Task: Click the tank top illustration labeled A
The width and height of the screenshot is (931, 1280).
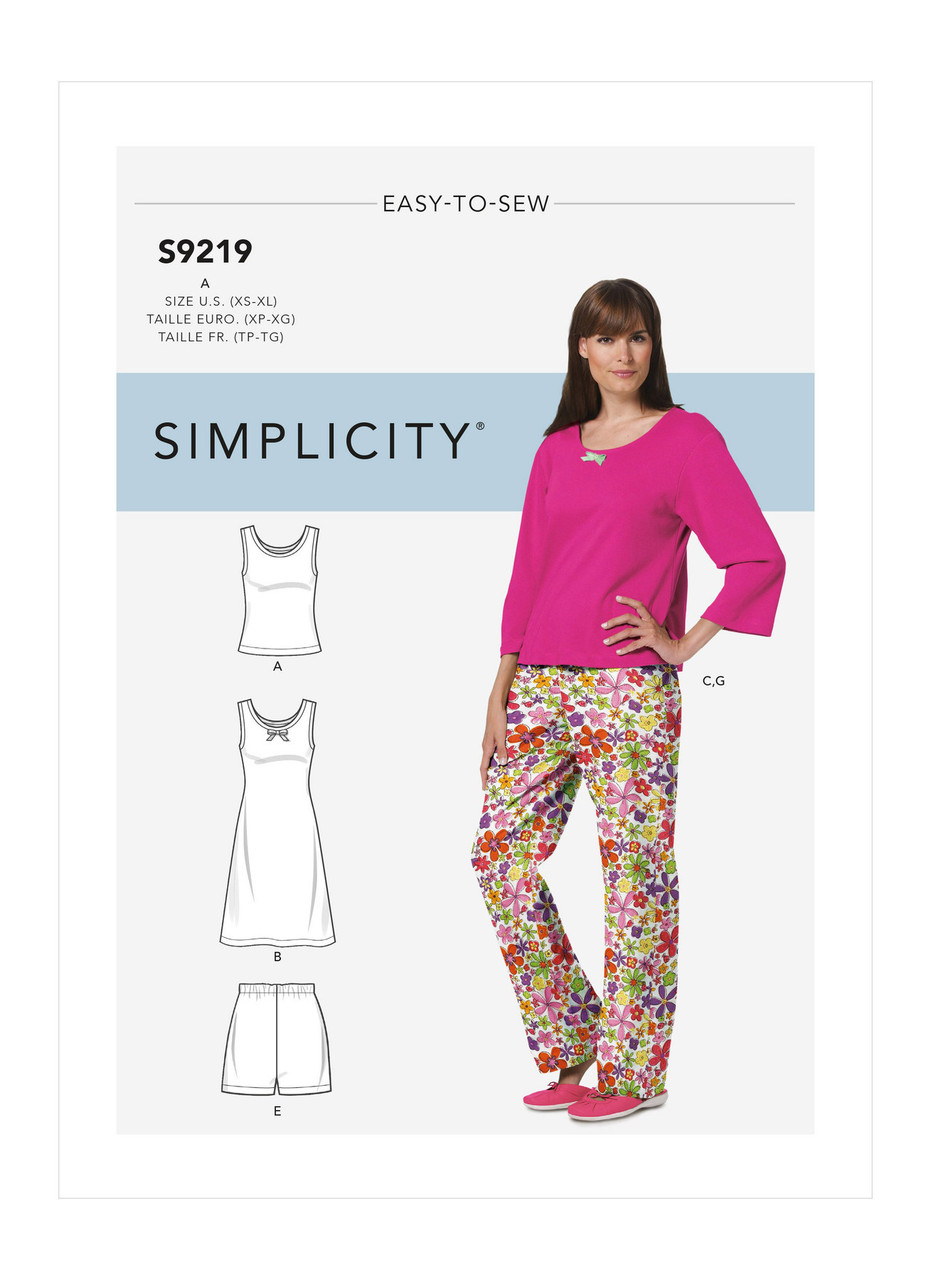Action: [278, 590]
